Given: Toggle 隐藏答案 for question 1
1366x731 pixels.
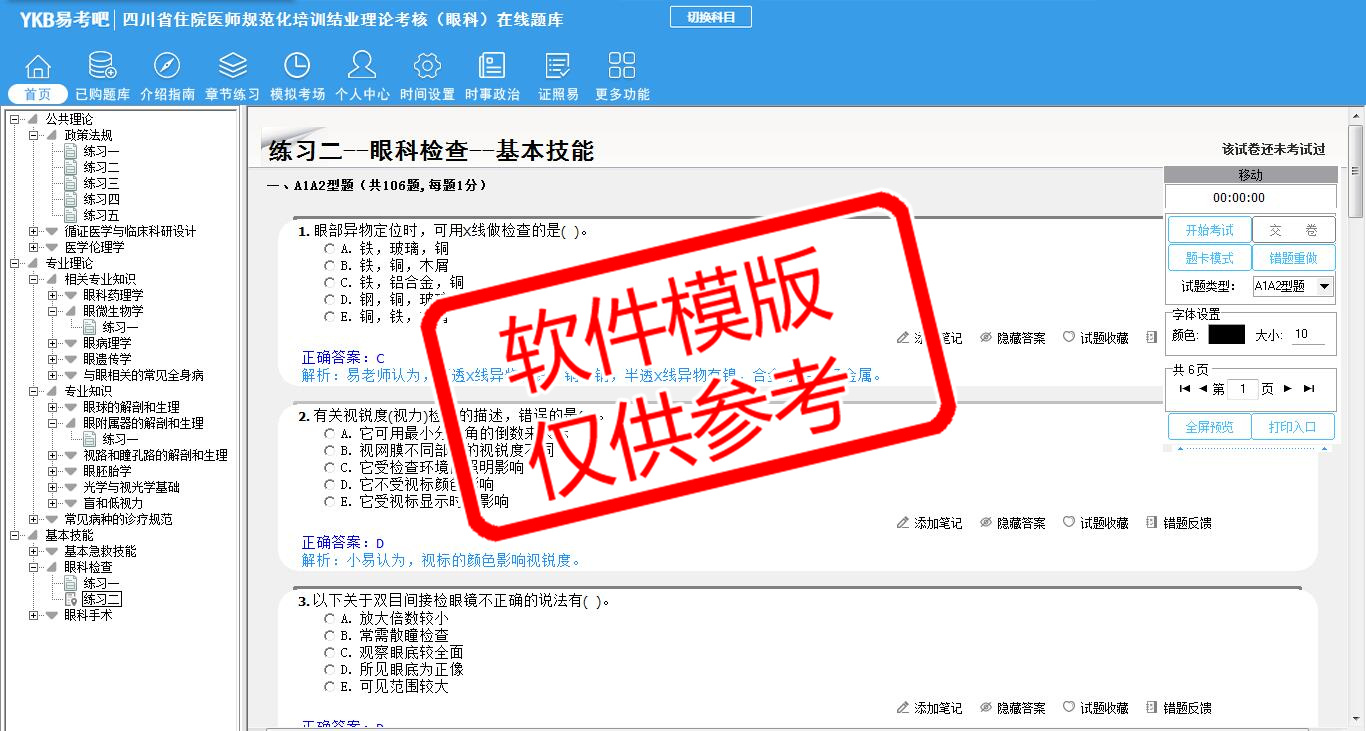Looking at the screenshot, I should pos(1012,339).
